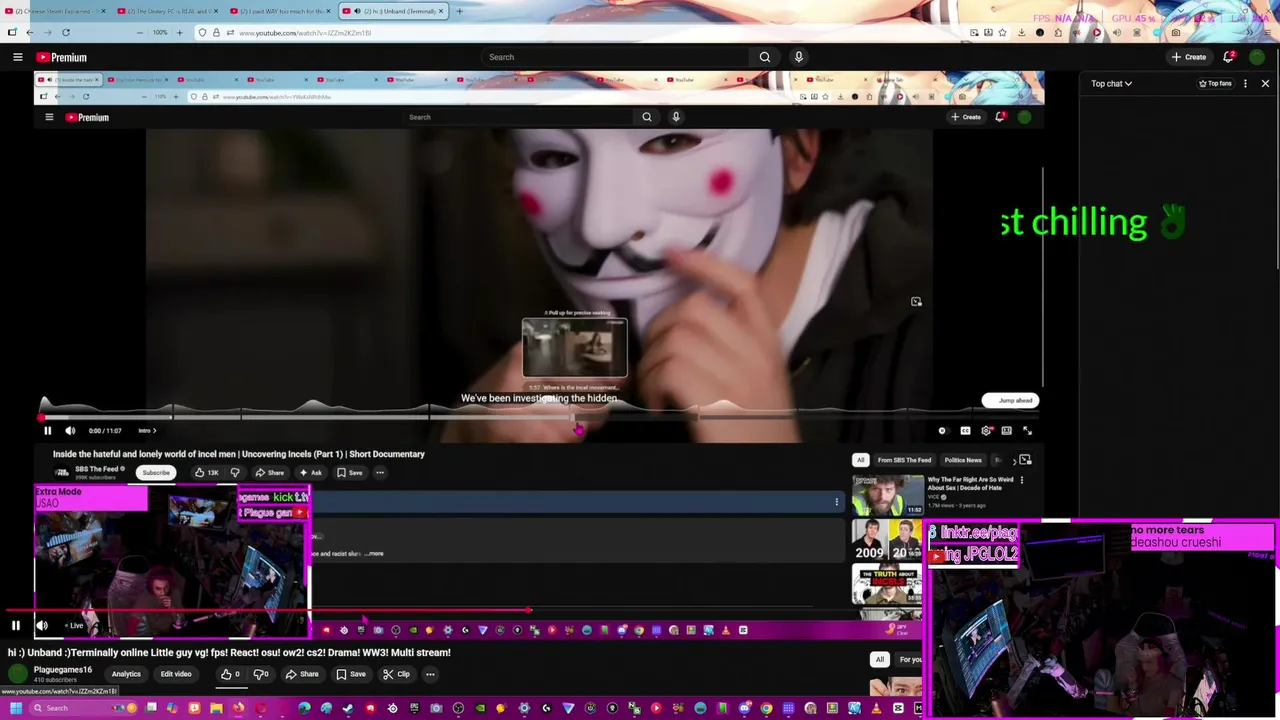
Task: Seek on the inner documentary progress bar
Action: coord(540,417)
